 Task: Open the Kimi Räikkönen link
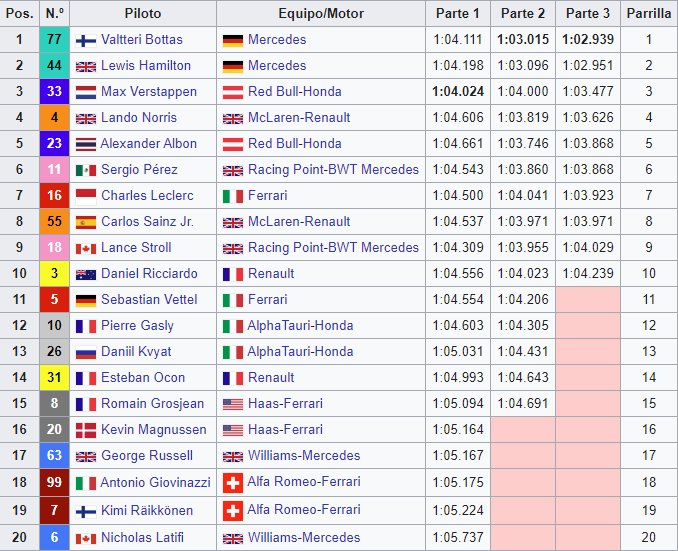147,510
